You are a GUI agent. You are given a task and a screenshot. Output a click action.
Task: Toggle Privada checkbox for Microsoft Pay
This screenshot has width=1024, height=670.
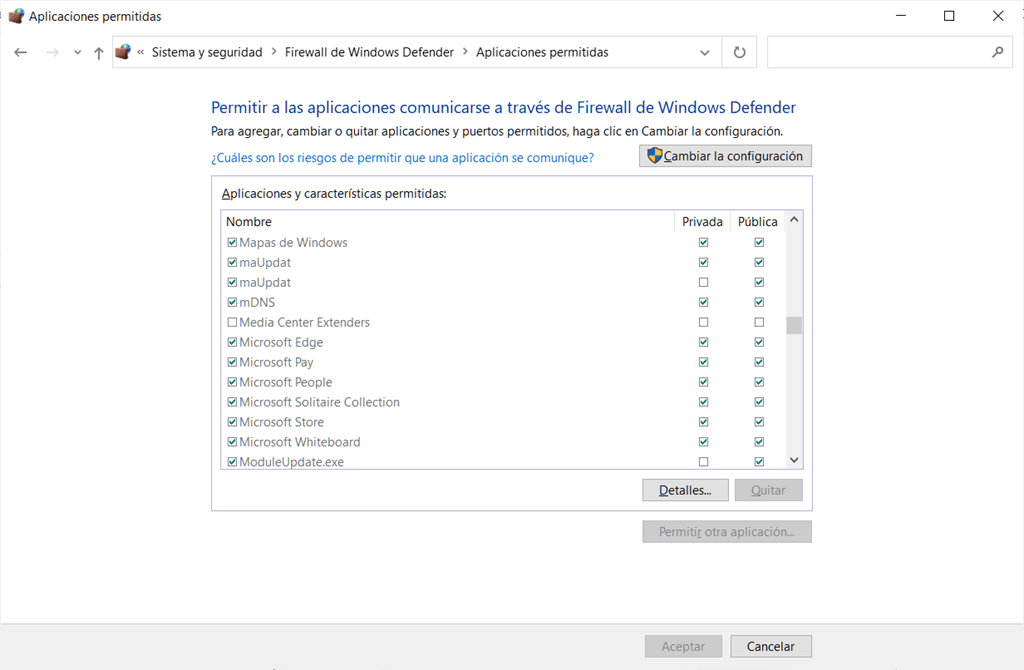pos(703,362)
